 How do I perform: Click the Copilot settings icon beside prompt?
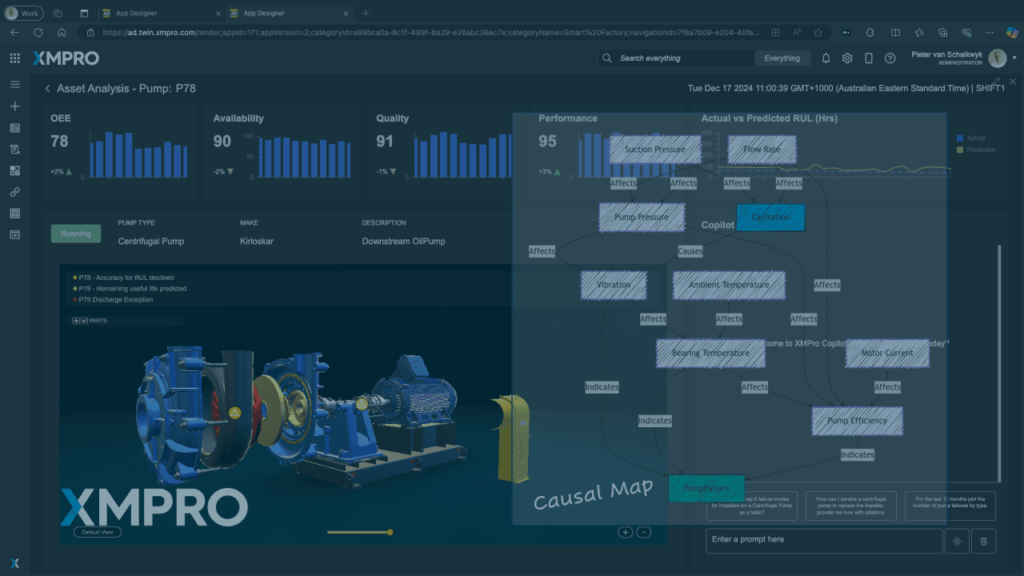coord(957,541)
